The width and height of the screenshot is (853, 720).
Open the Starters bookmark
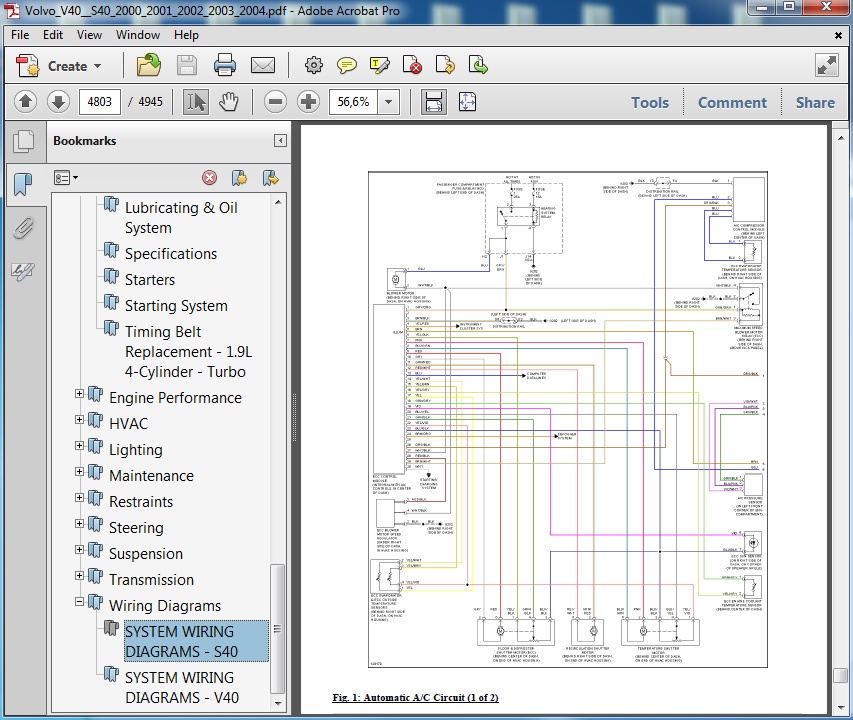(x=150, y=280)
